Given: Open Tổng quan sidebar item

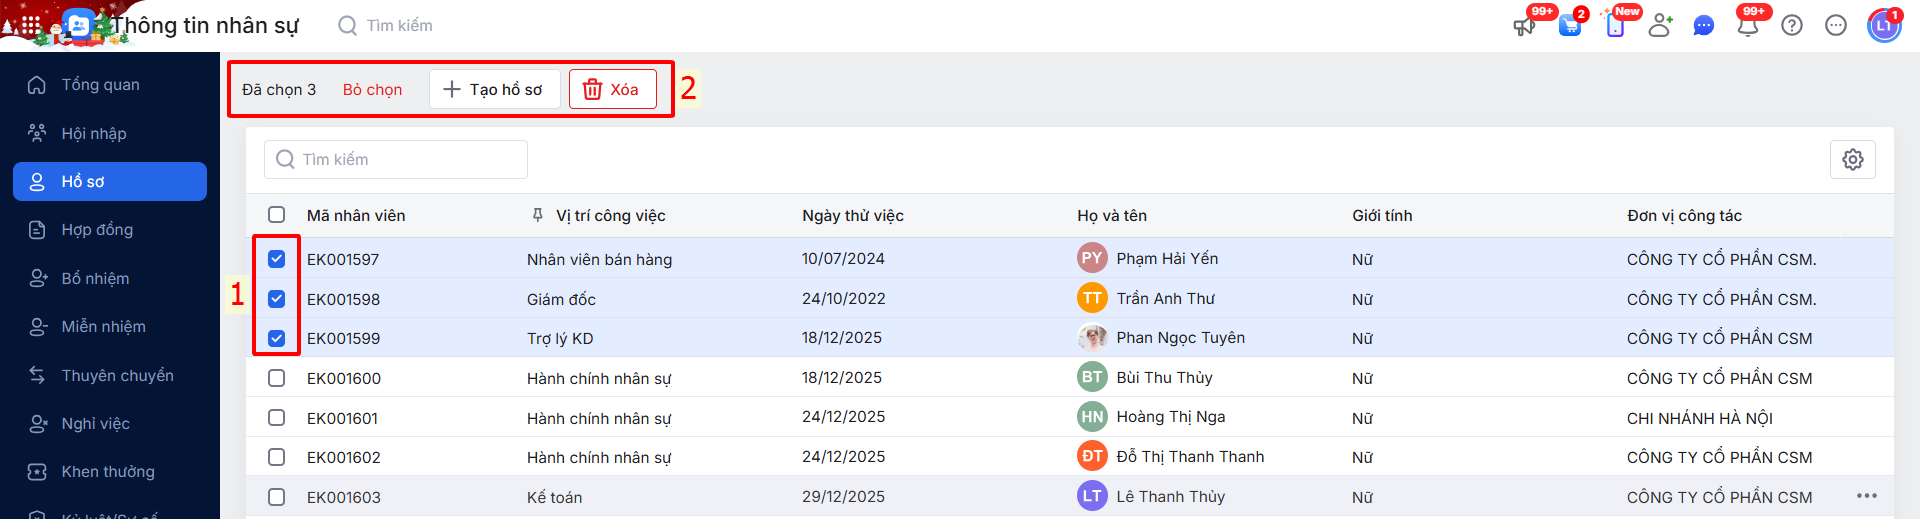Looking at the screenshot, I should (x=100, y=85).
